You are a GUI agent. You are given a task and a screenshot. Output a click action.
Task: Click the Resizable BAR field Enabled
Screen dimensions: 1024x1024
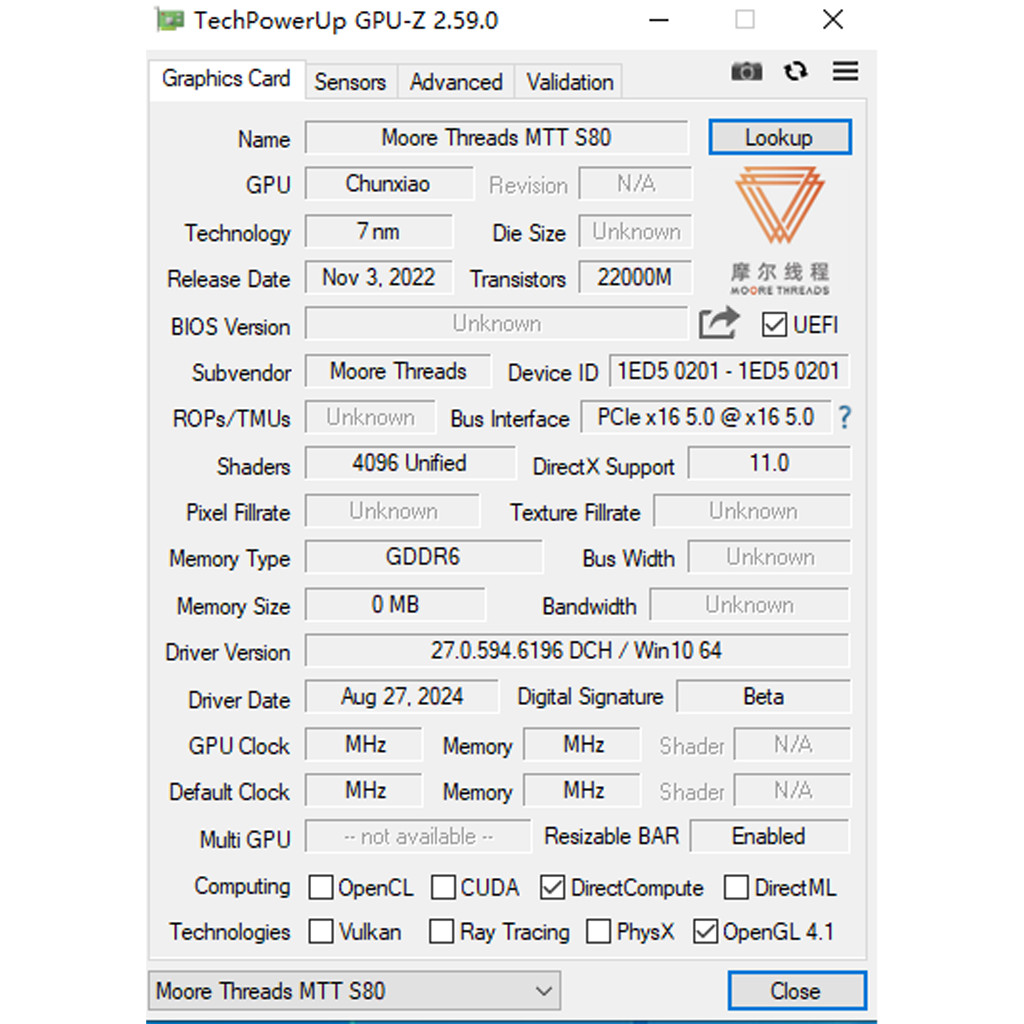[x=770, y=836]
